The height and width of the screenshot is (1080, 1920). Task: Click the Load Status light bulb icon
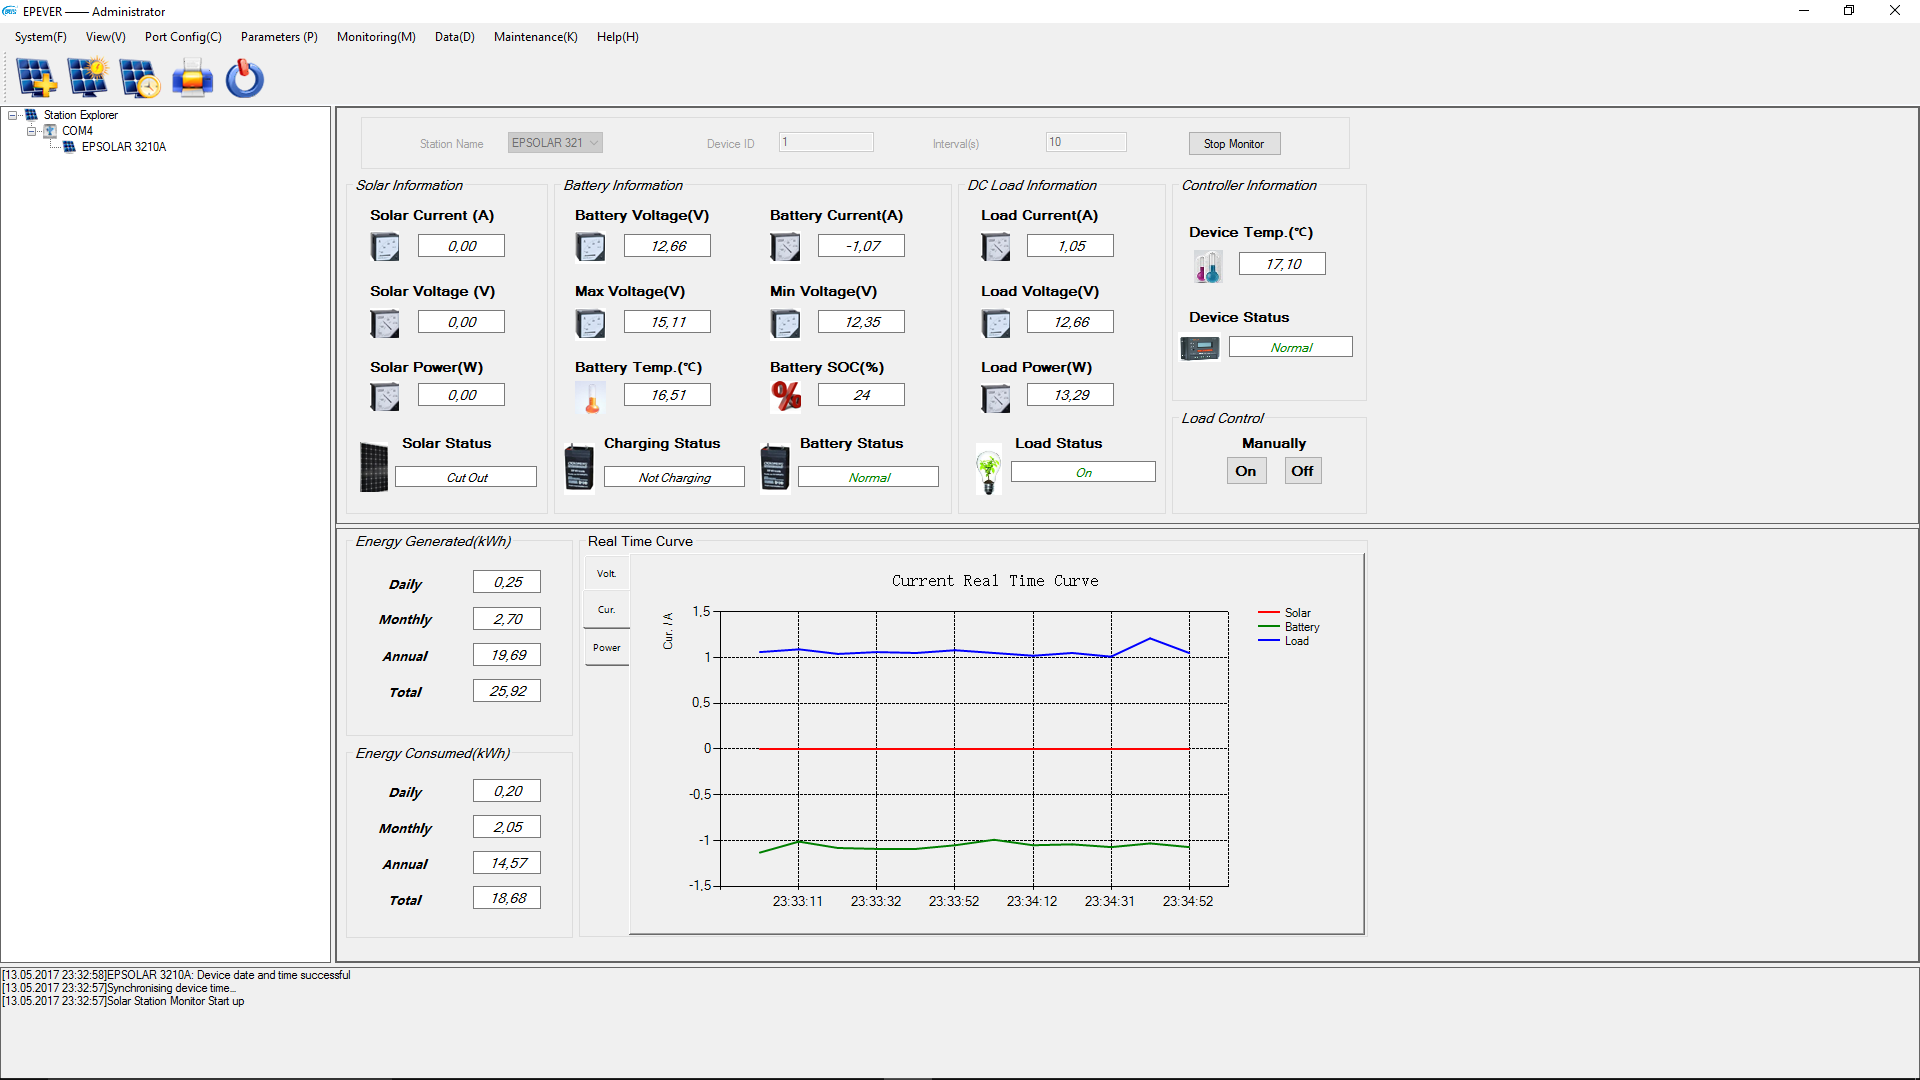988,471
